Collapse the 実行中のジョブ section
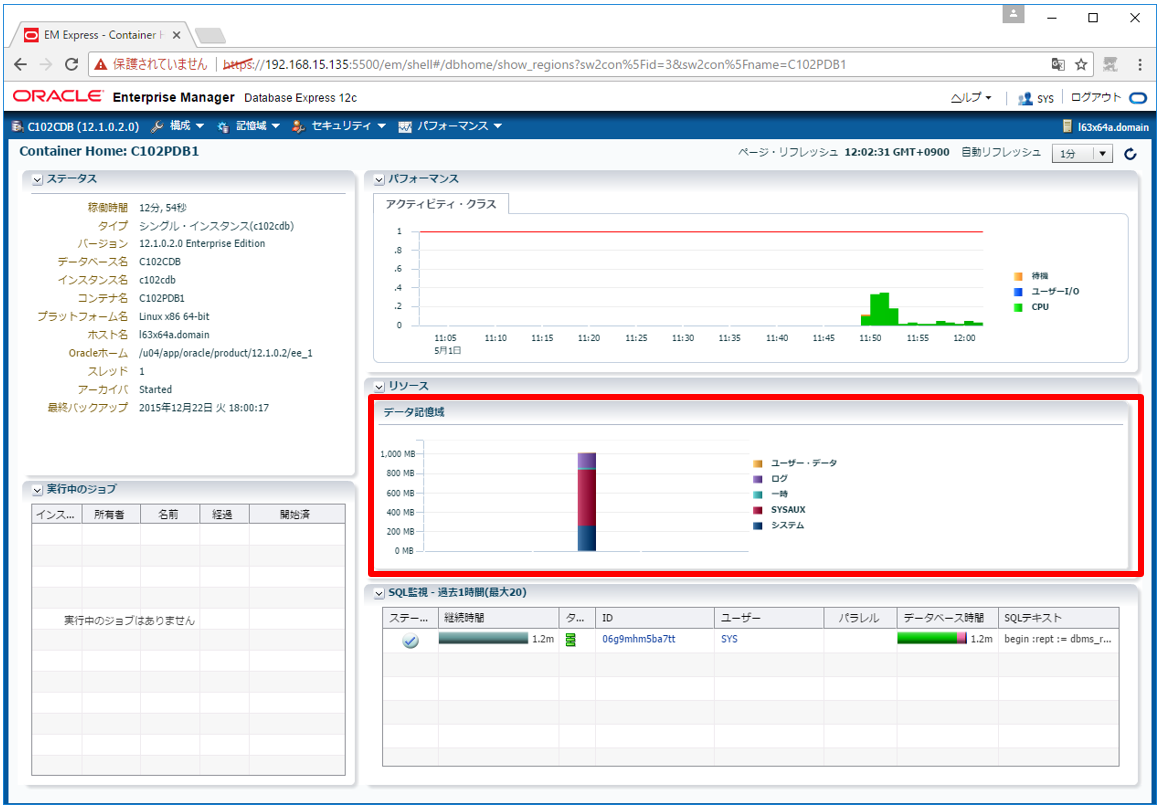The image size is (1160, 811). point(37,490)
